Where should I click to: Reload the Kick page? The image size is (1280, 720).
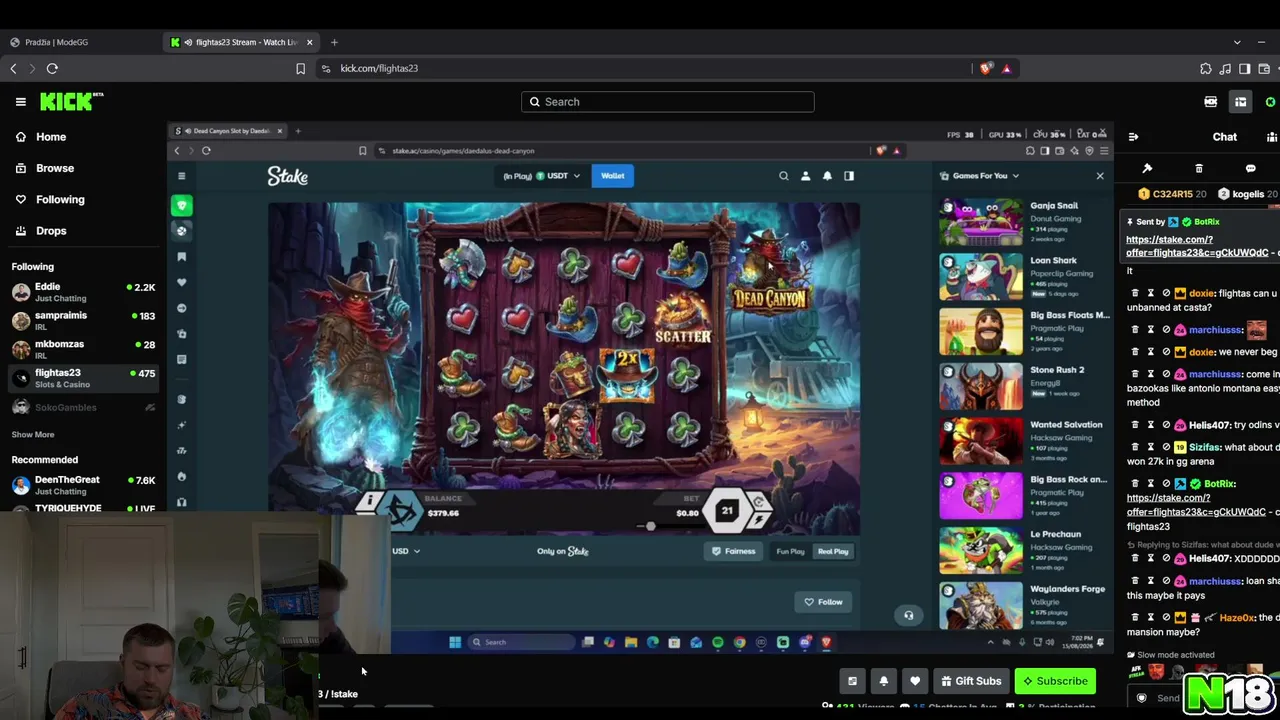52,68
